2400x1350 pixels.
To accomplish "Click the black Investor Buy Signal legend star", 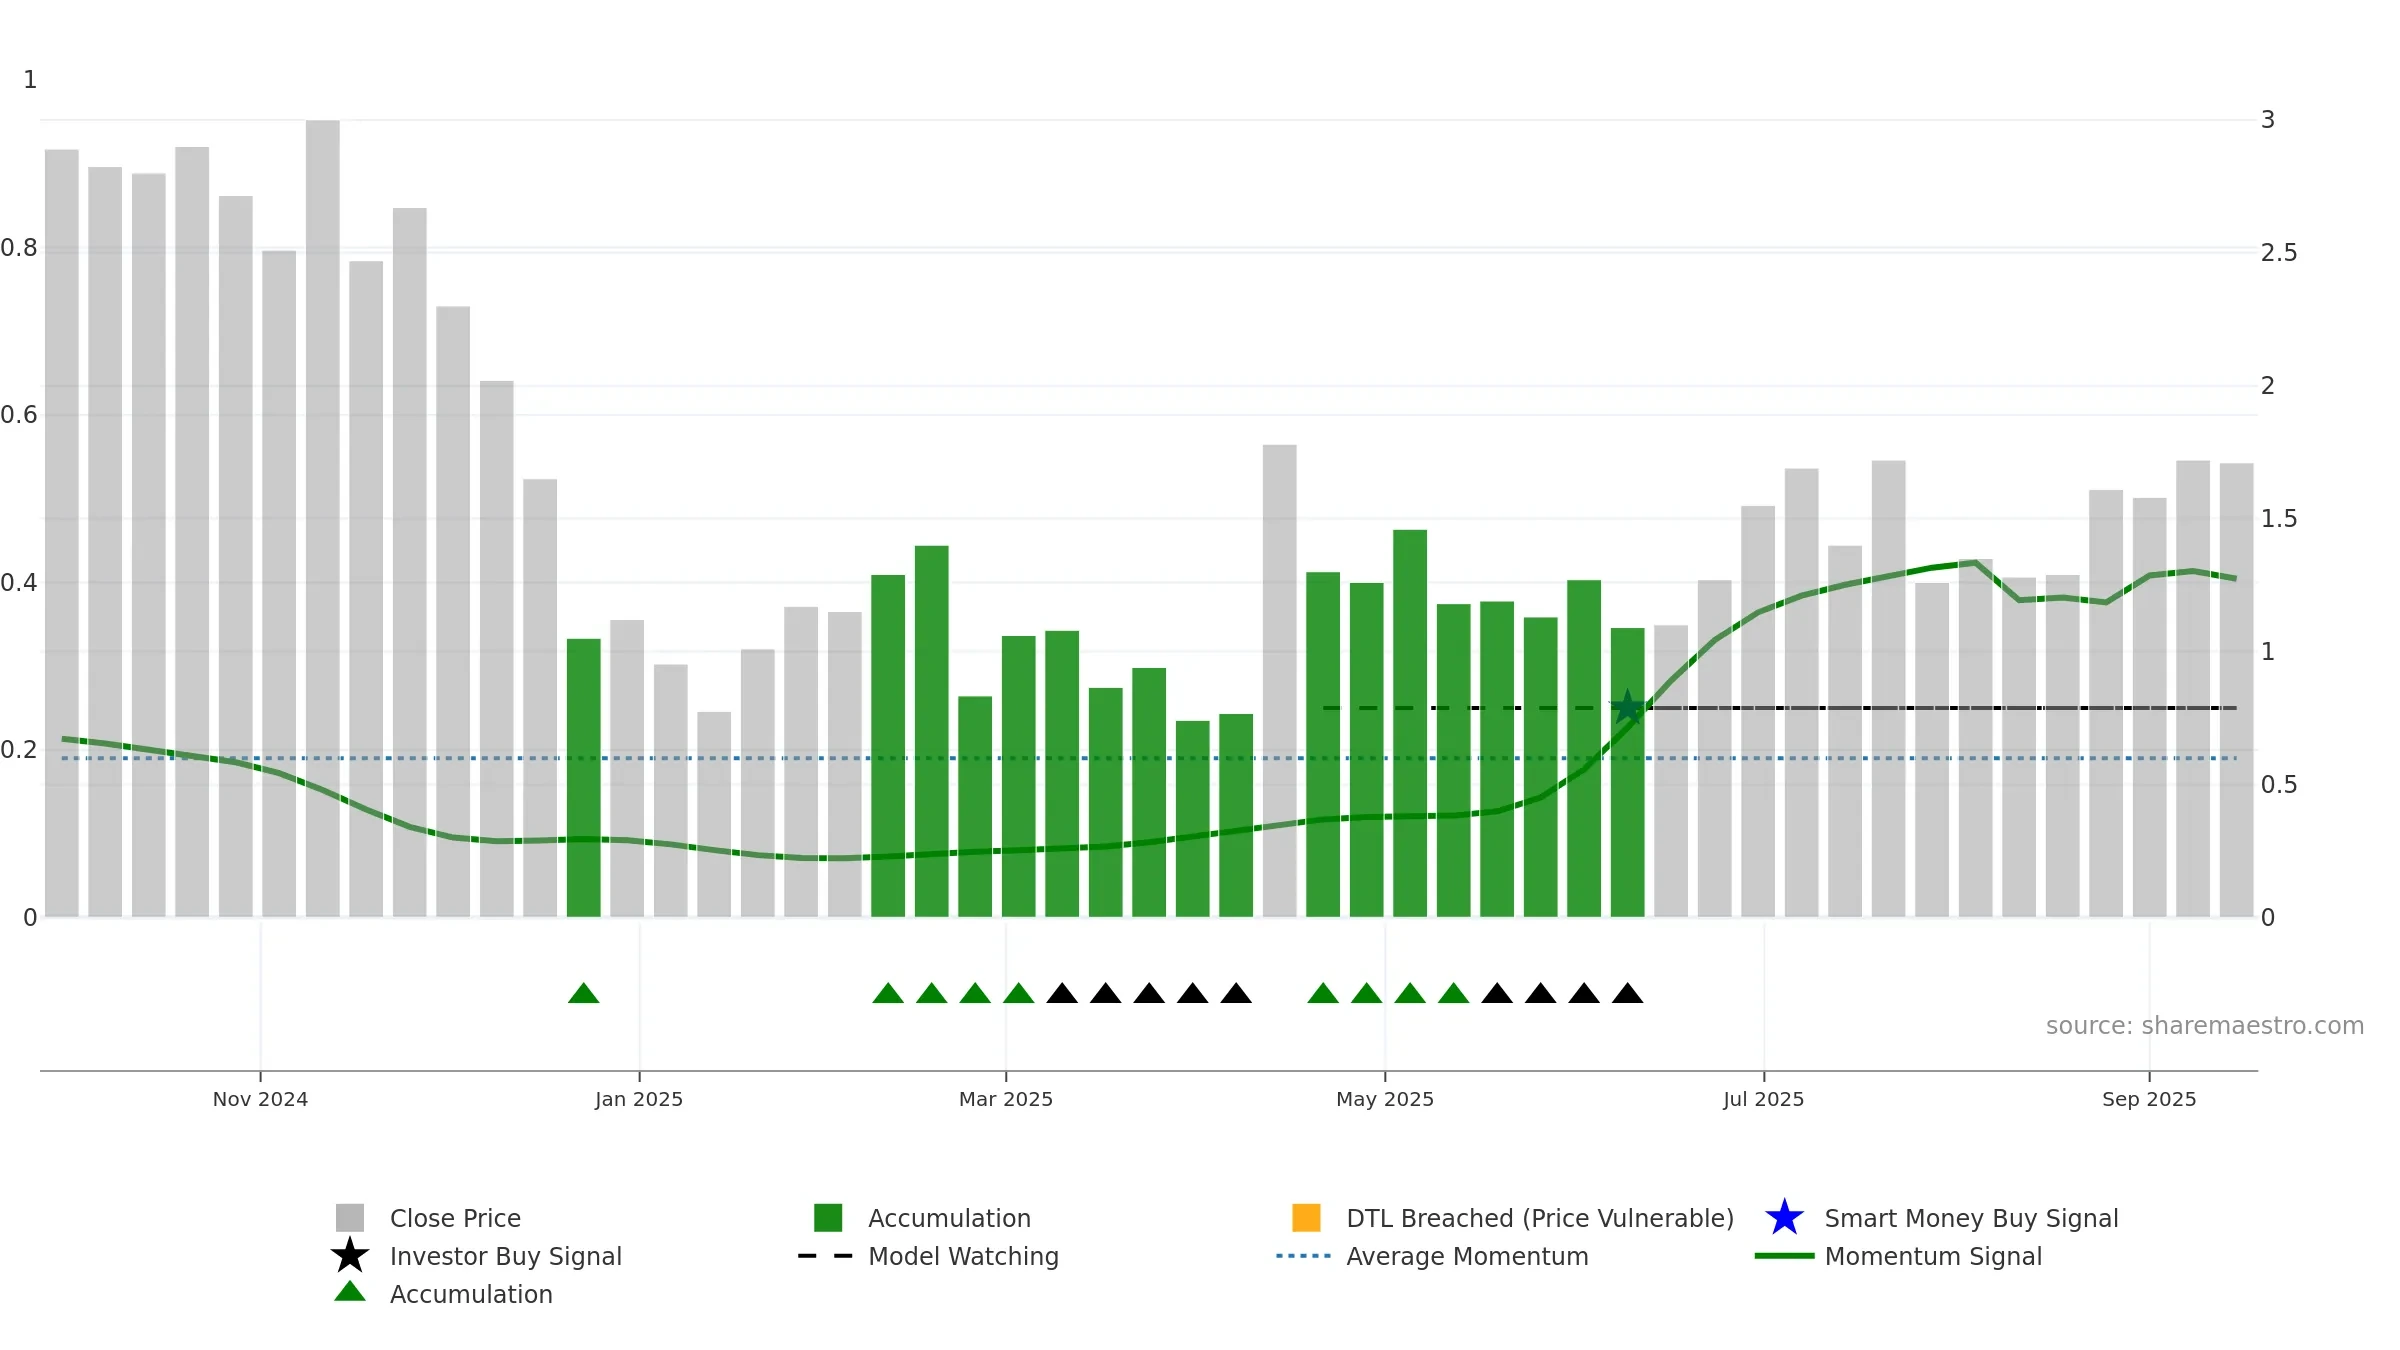I will point(350,1256).
